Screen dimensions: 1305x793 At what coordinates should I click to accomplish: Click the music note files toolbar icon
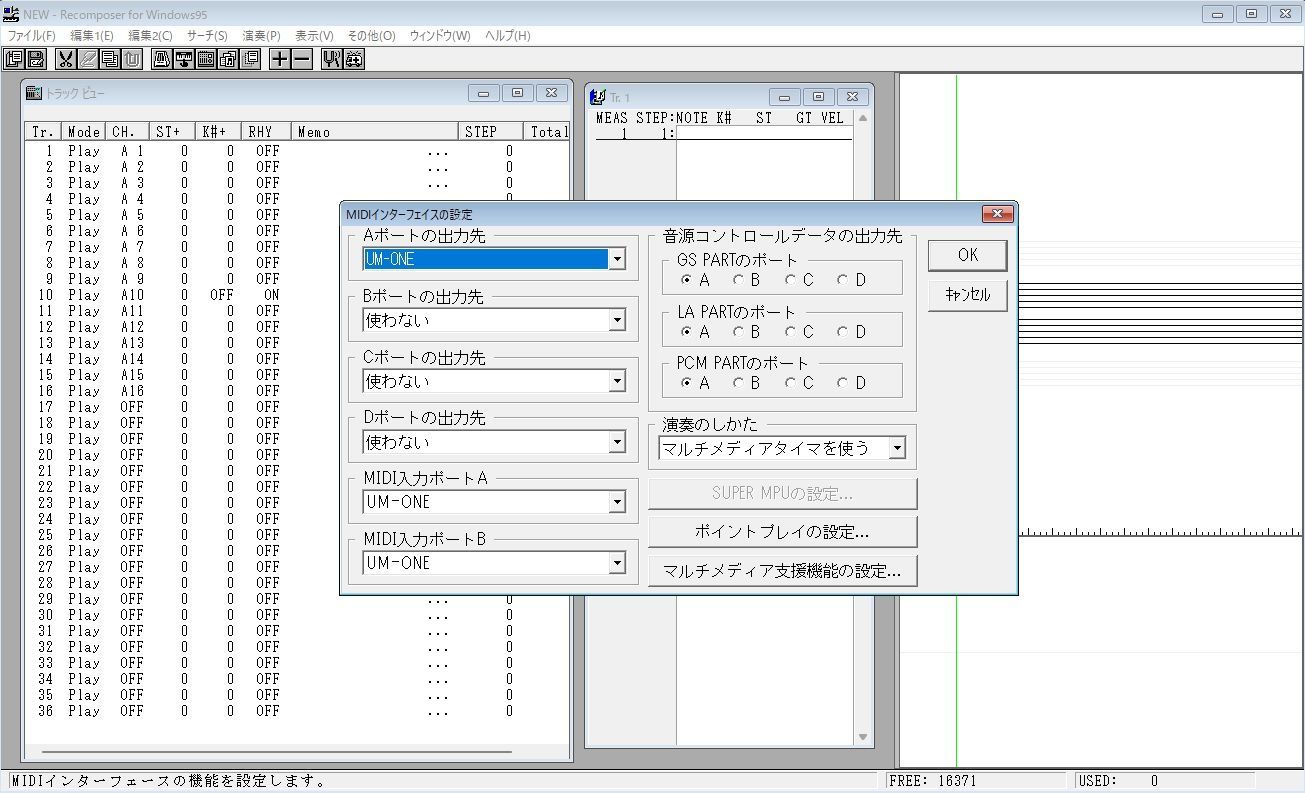228,59
